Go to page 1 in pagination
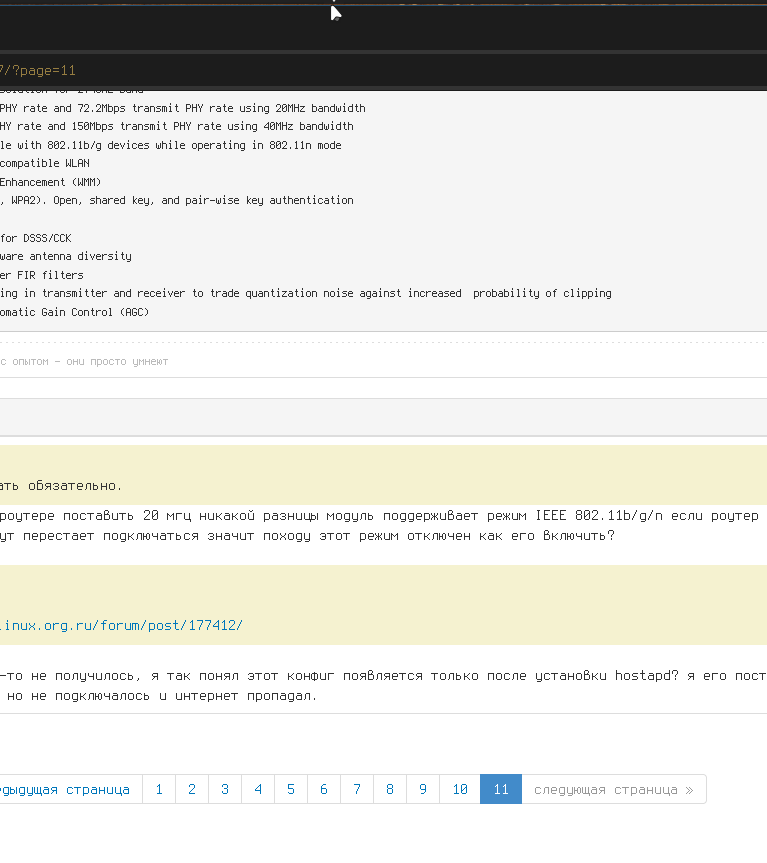Image resolution: width=767 pixels, height=863 pixels. click(x=159, y=789)
